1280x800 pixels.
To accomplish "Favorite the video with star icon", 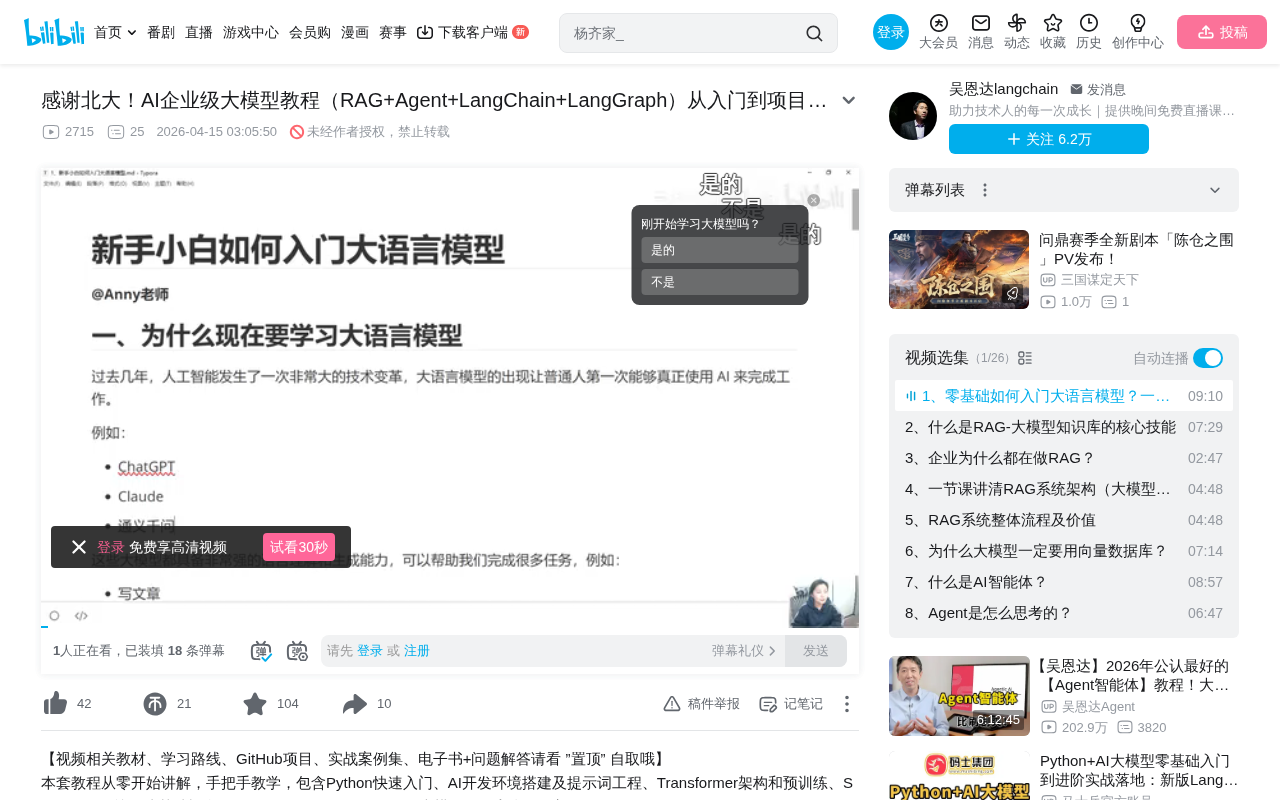I will pyautogui.click(x=255, y=704).
